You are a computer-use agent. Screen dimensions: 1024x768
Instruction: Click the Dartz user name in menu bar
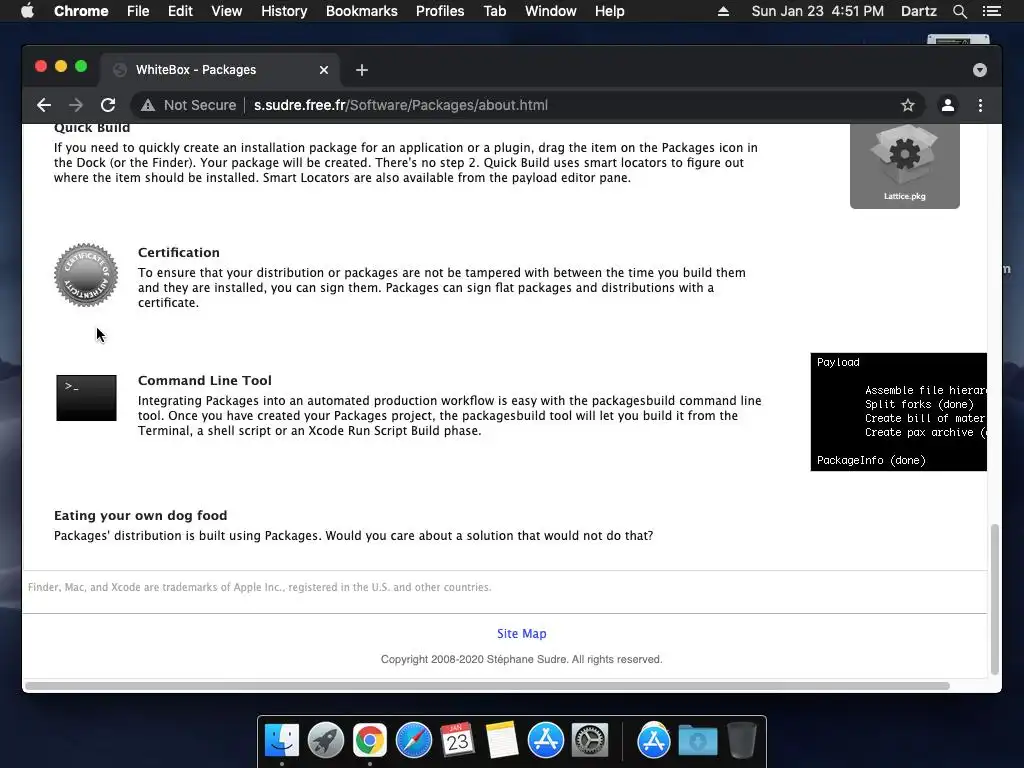(919, 11)
